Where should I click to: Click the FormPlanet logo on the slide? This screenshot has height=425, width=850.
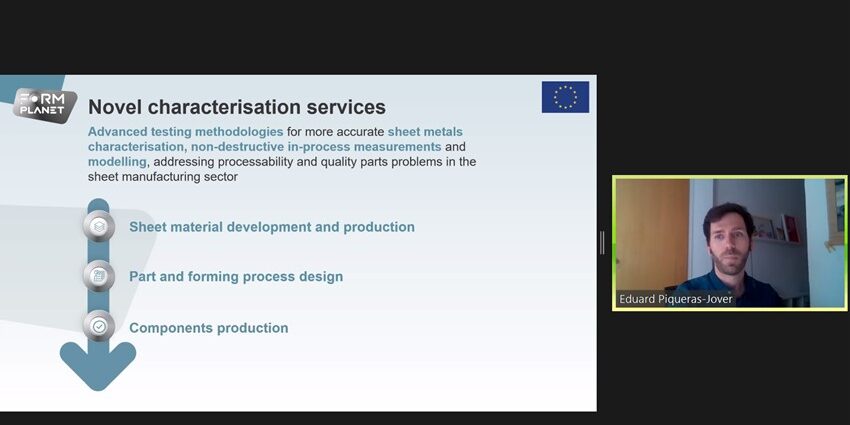[44, 104]
